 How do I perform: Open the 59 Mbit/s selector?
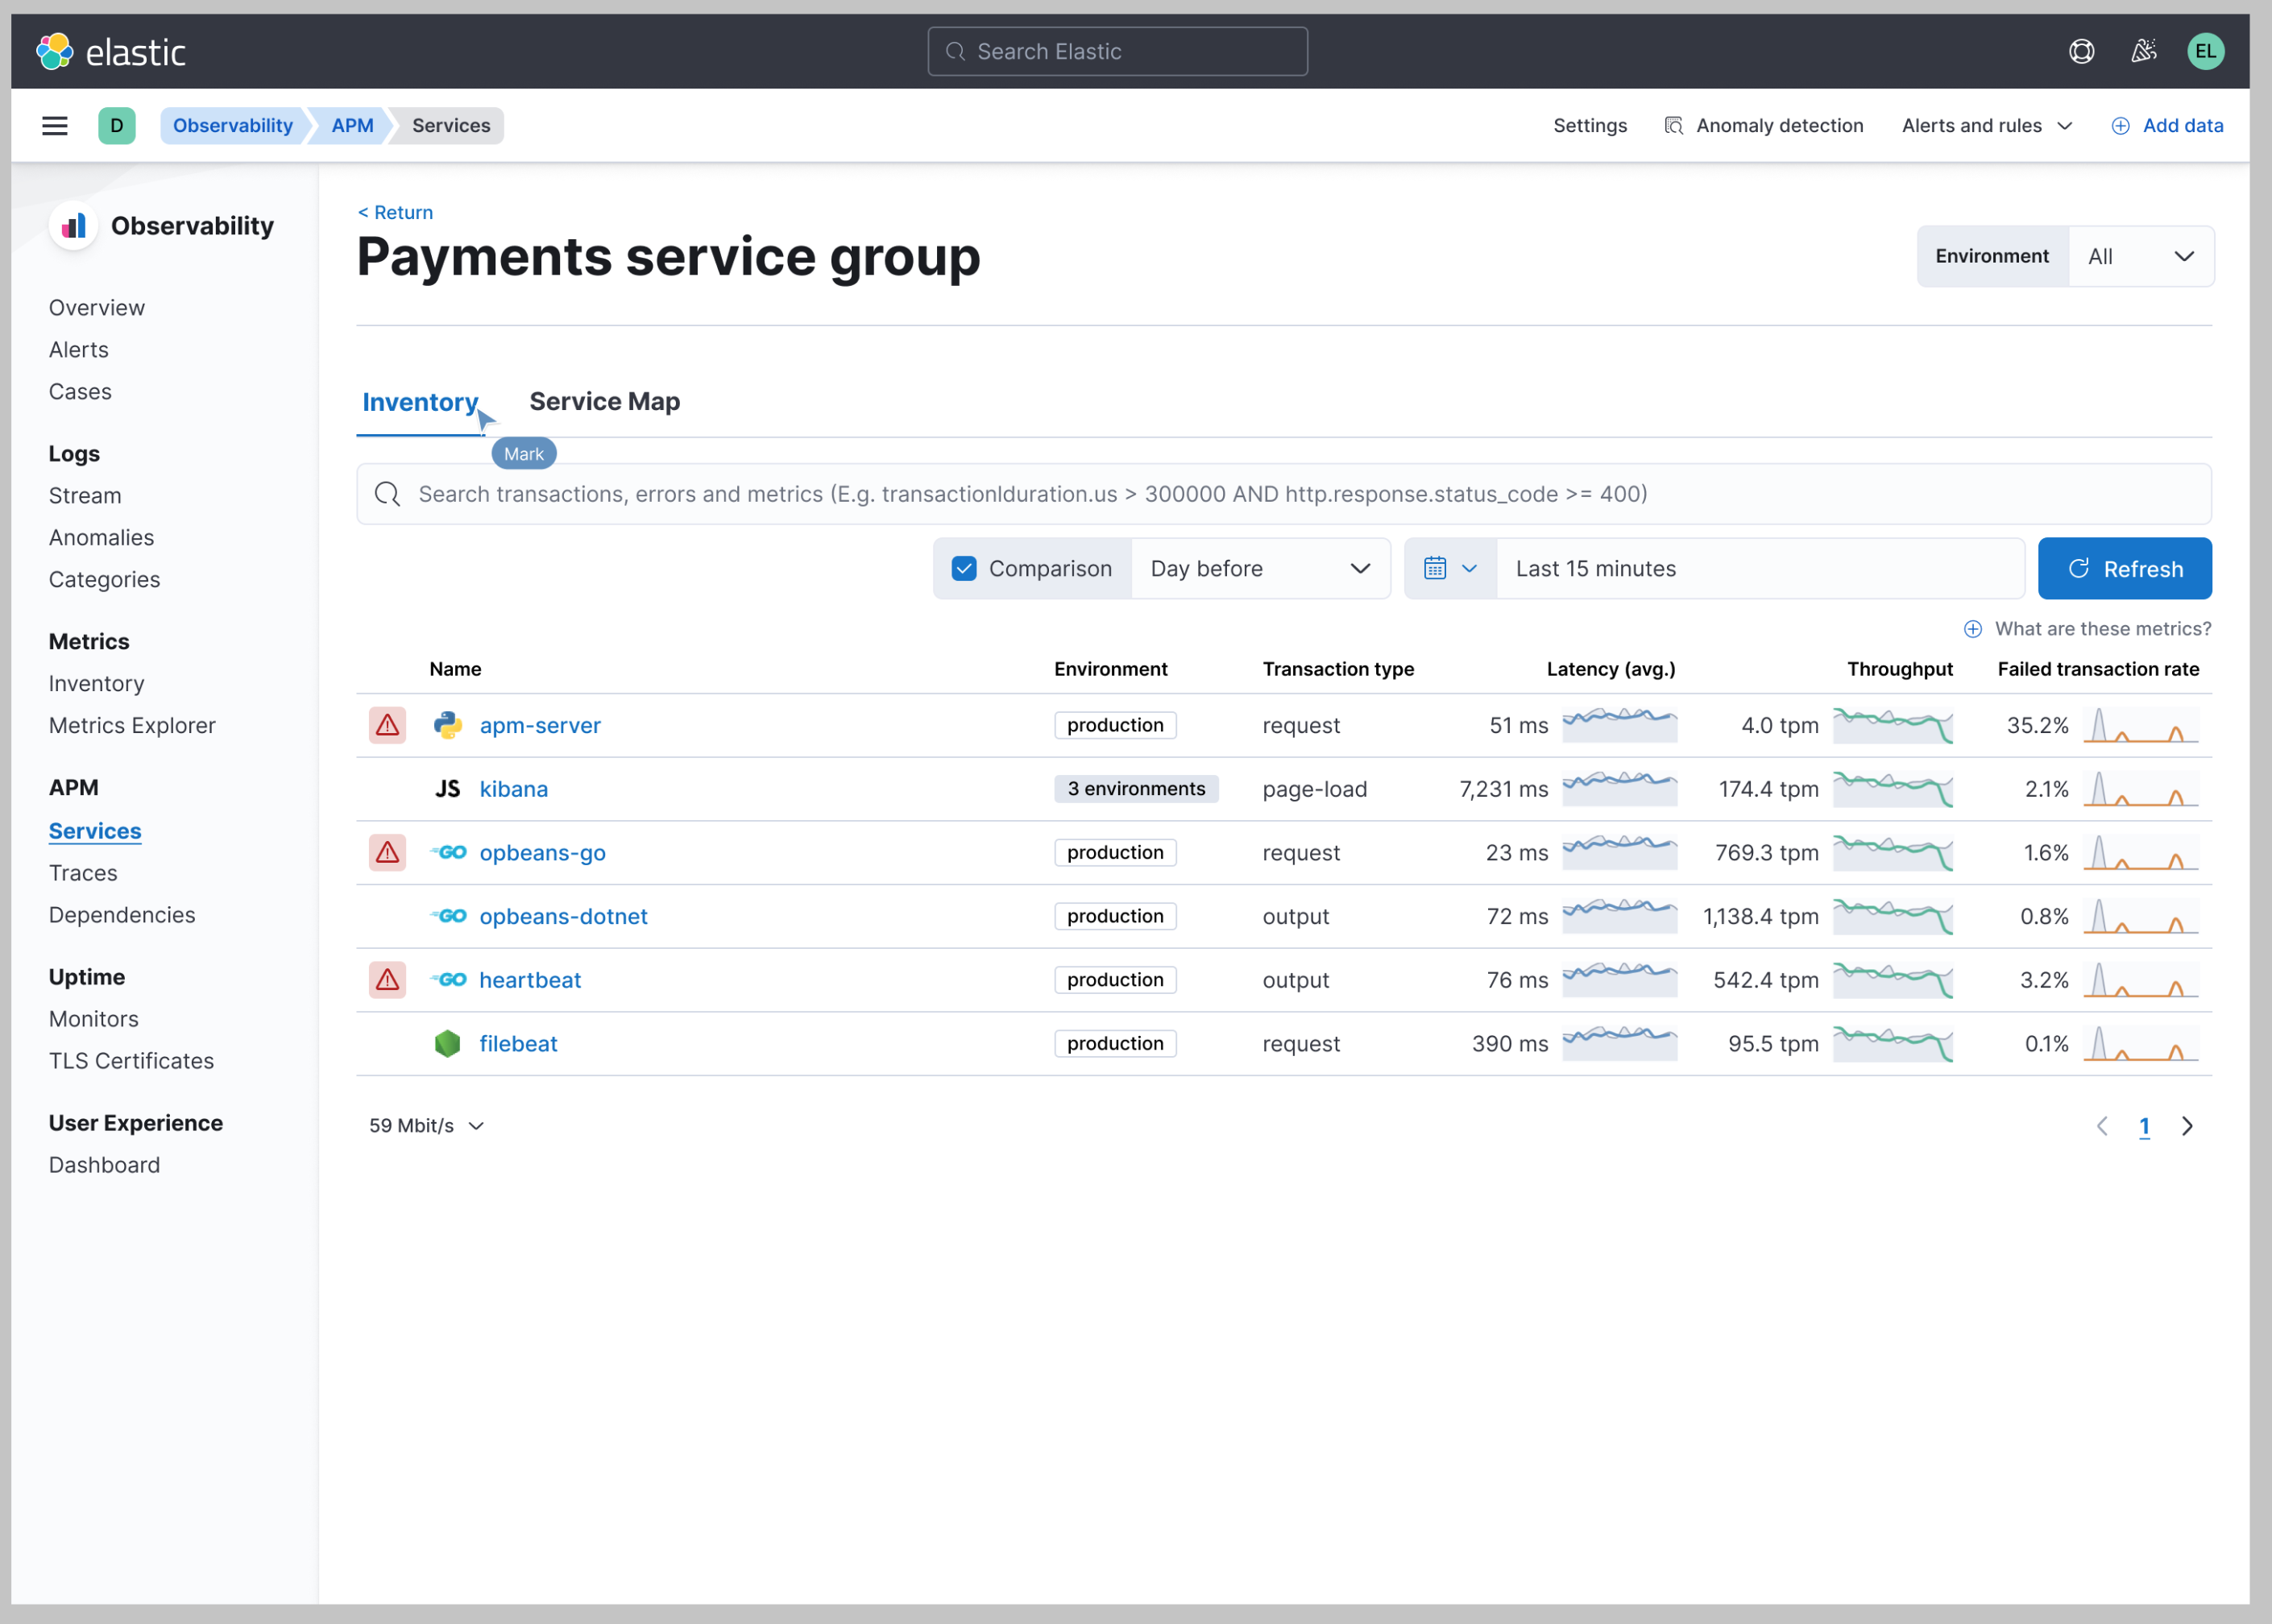(x=424, y=1125)
